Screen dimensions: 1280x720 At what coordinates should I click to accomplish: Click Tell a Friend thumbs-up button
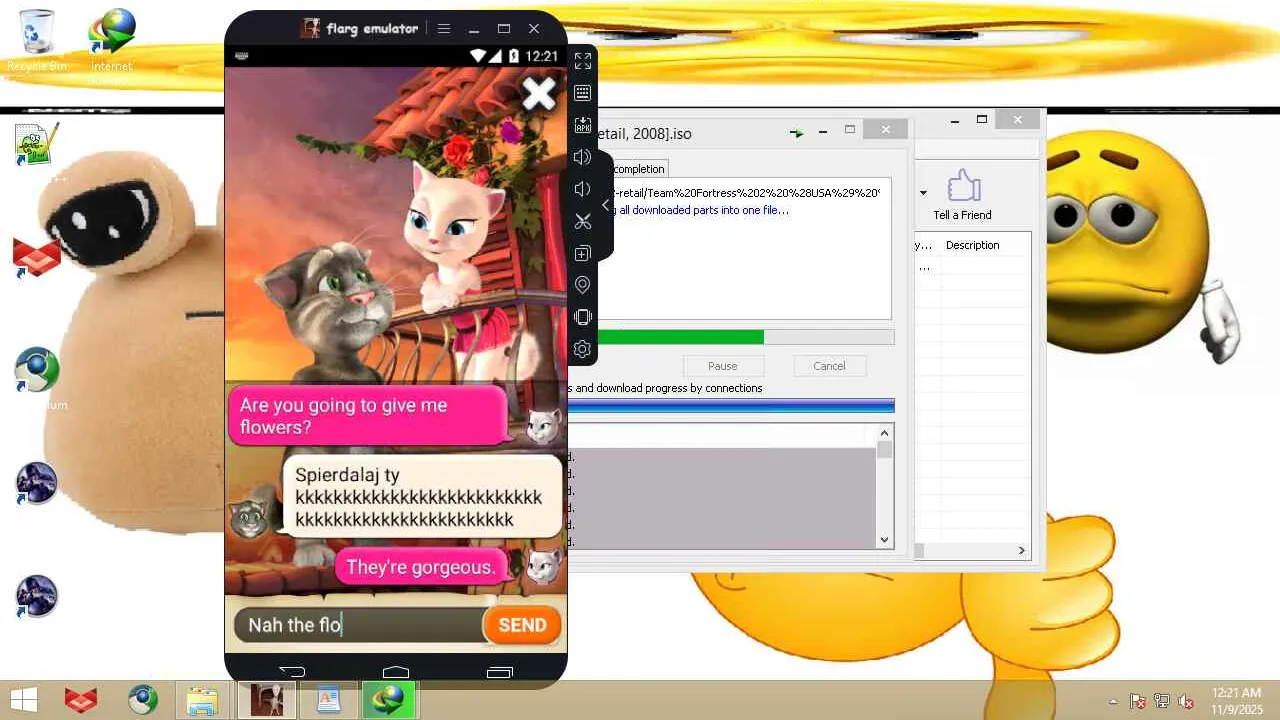(963, 194)
